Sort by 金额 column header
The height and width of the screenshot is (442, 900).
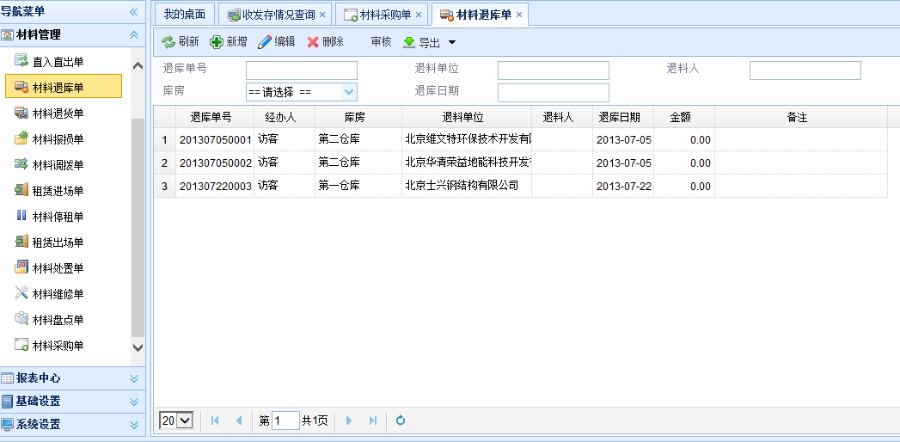(684, 118)
